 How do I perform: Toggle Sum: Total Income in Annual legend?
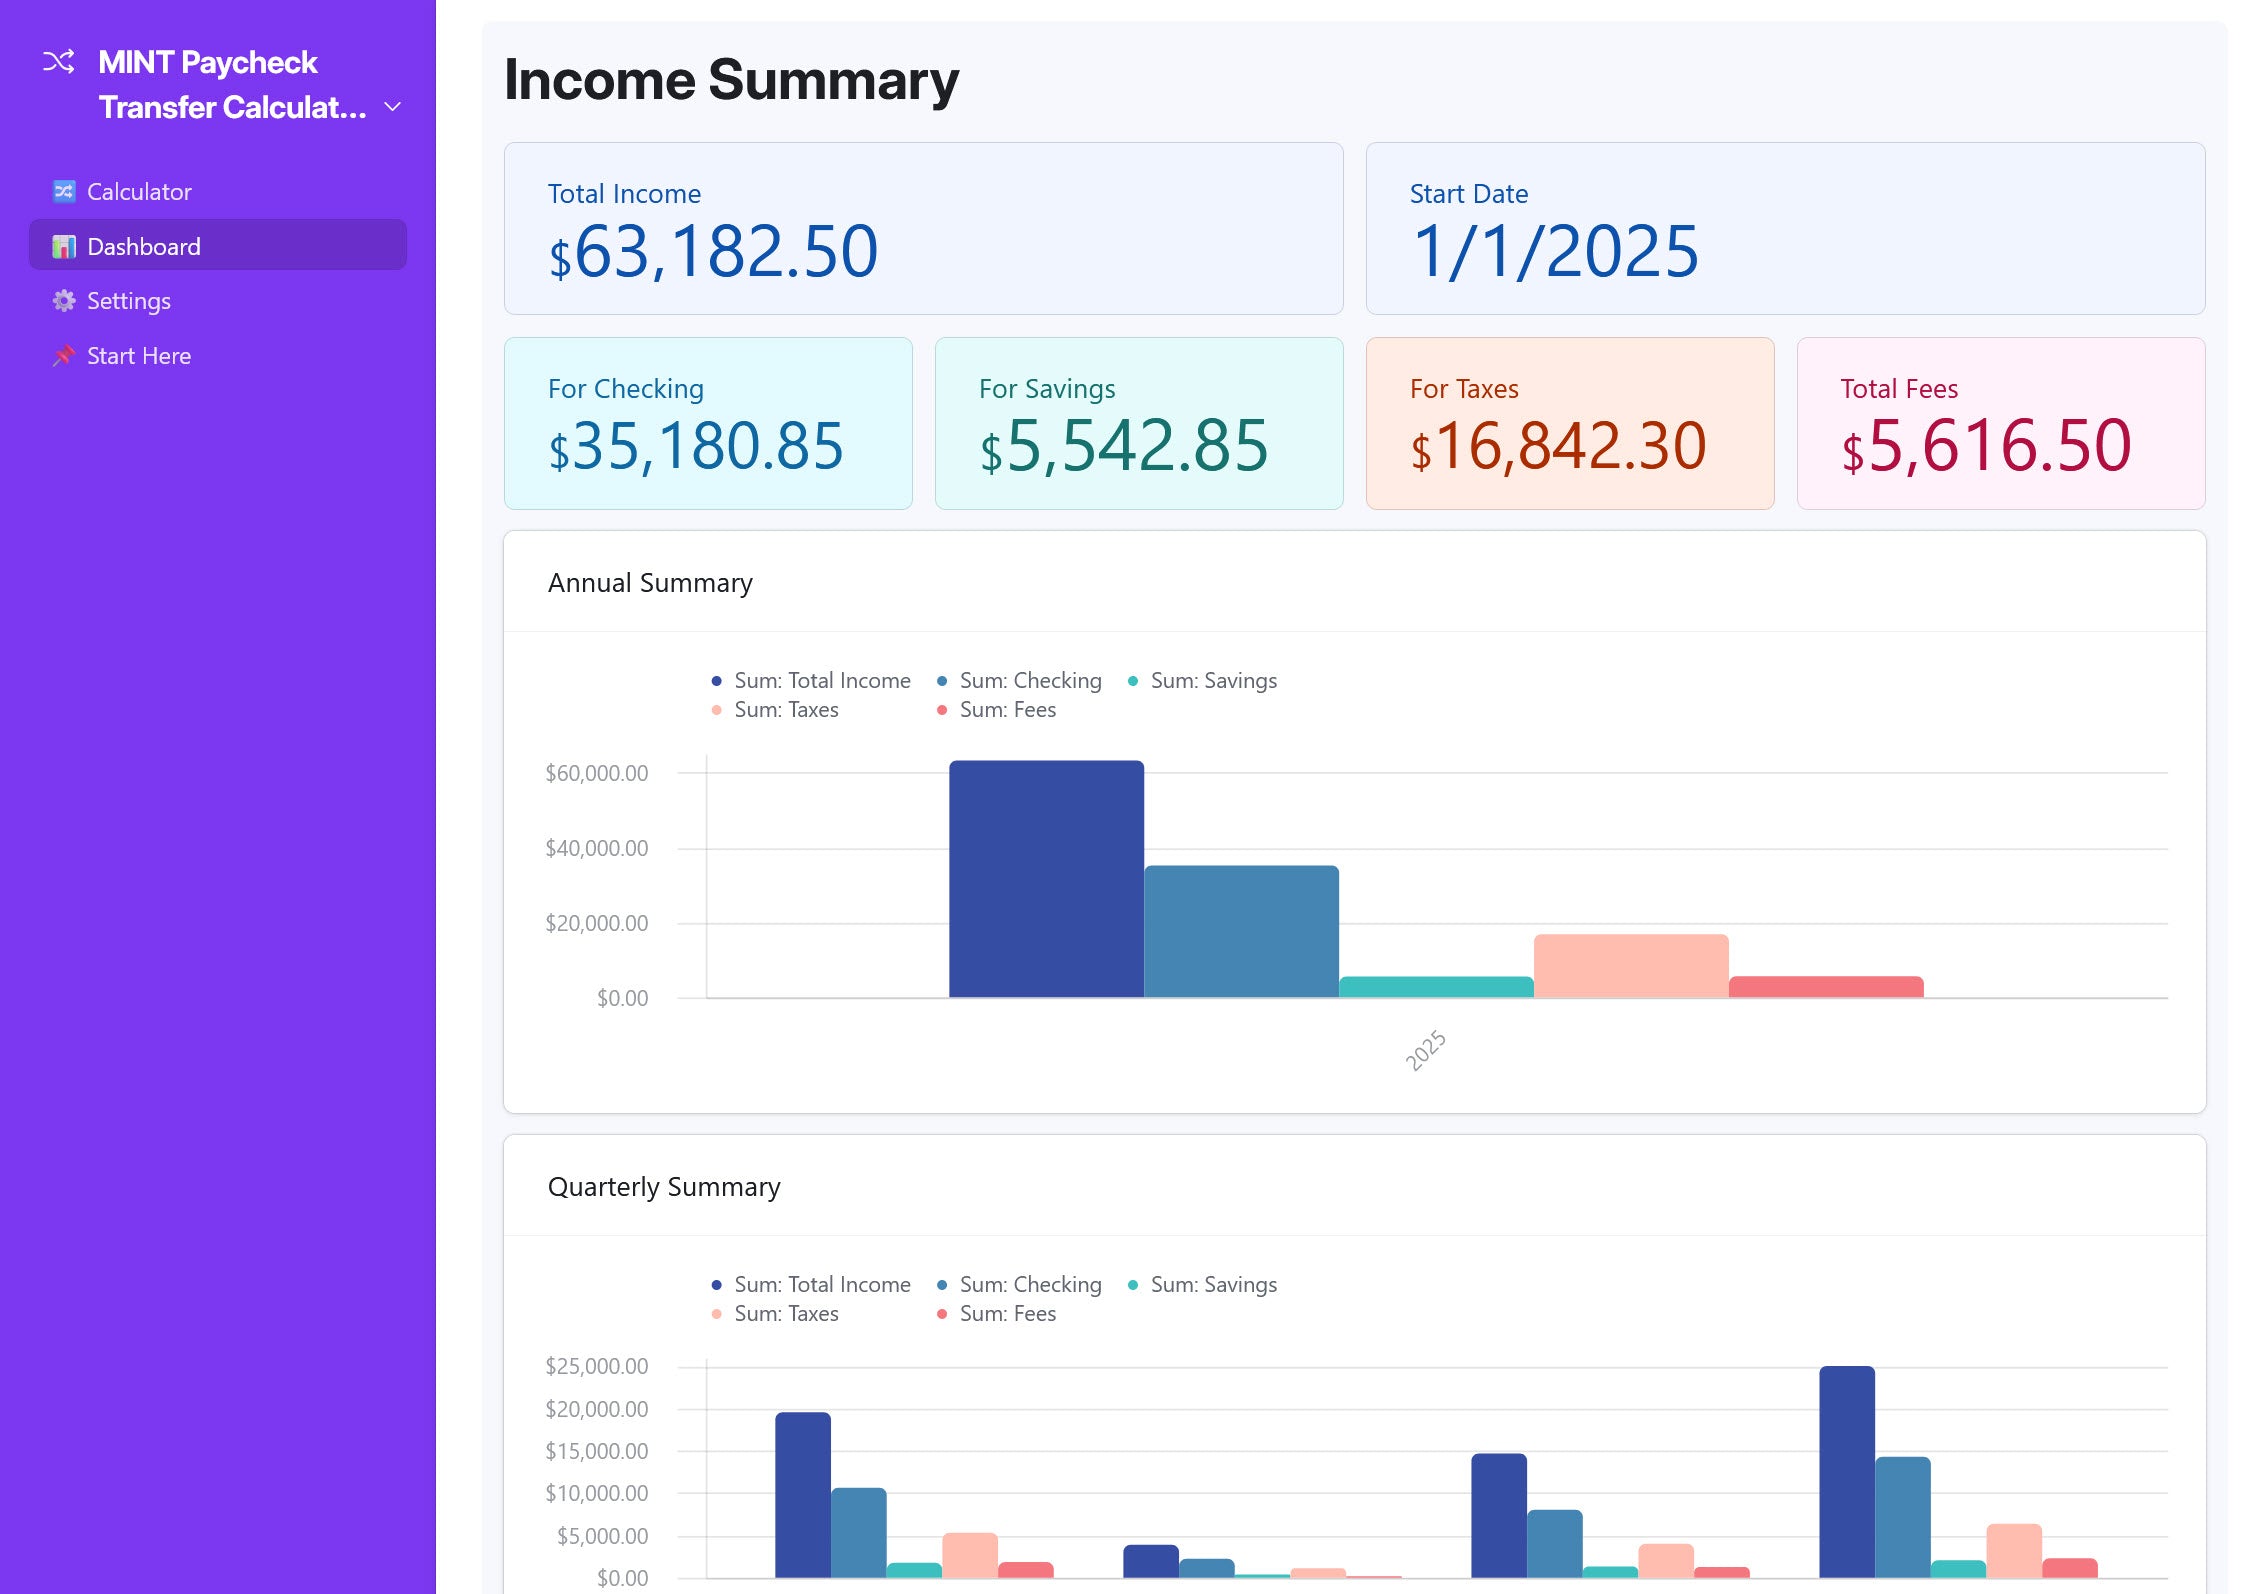click(821, 681)
